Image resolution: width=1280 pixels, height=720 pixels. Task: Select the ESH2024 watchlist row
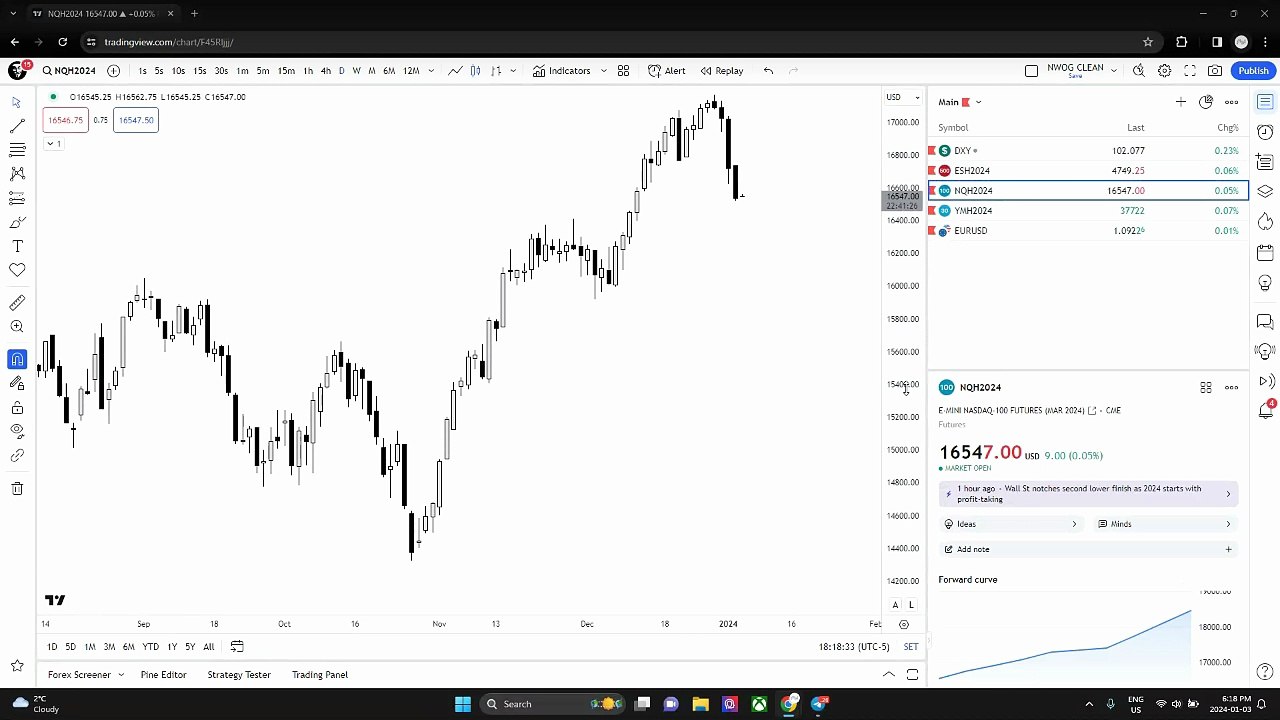point(1088,171)
